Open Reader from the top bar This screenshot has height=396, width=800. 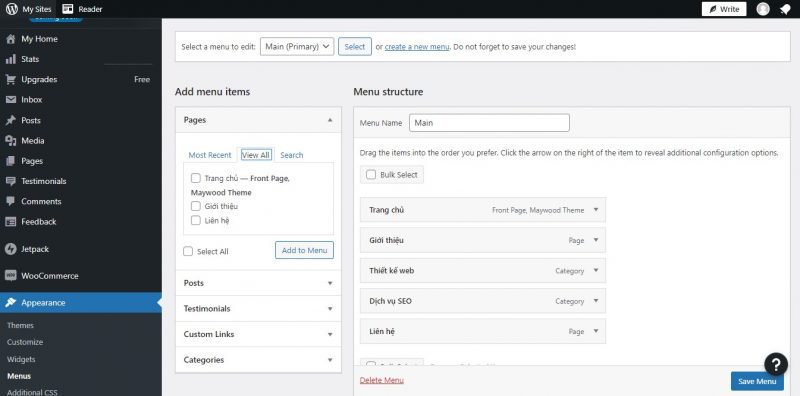point(82,9)
